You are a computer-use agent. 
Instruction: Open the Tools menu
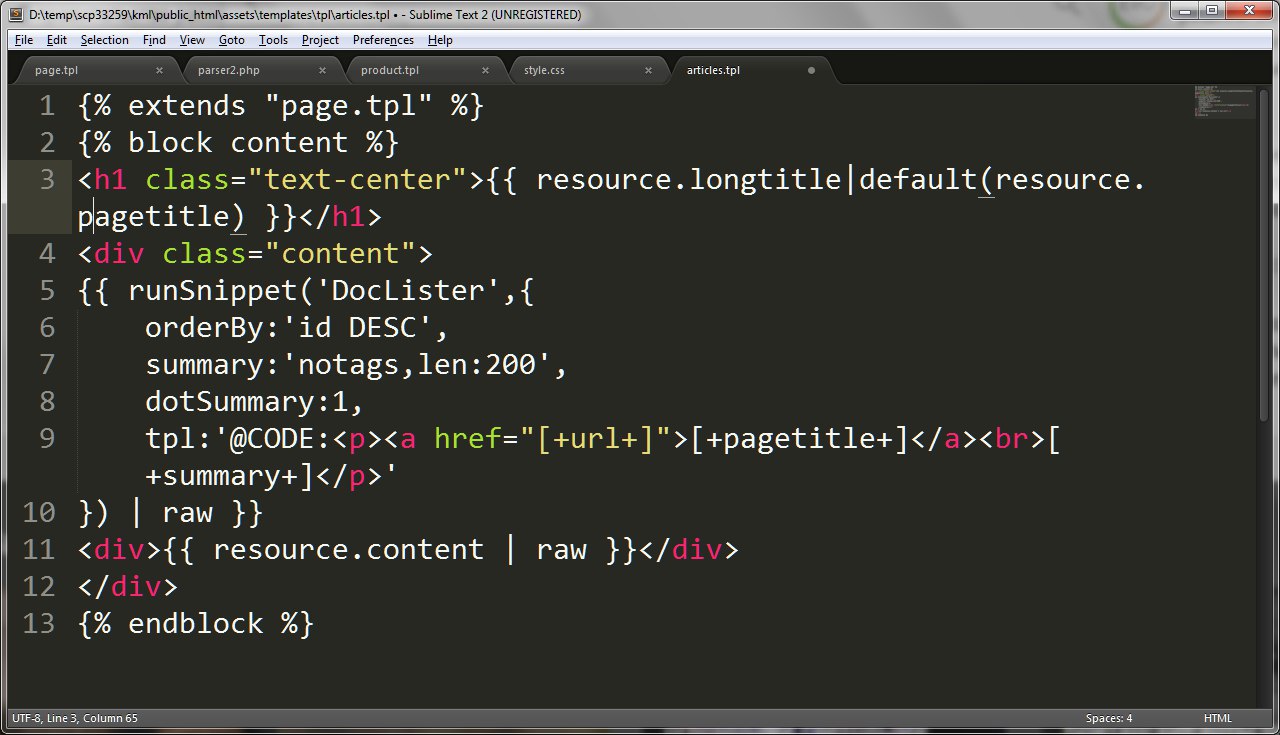point(273,40)
